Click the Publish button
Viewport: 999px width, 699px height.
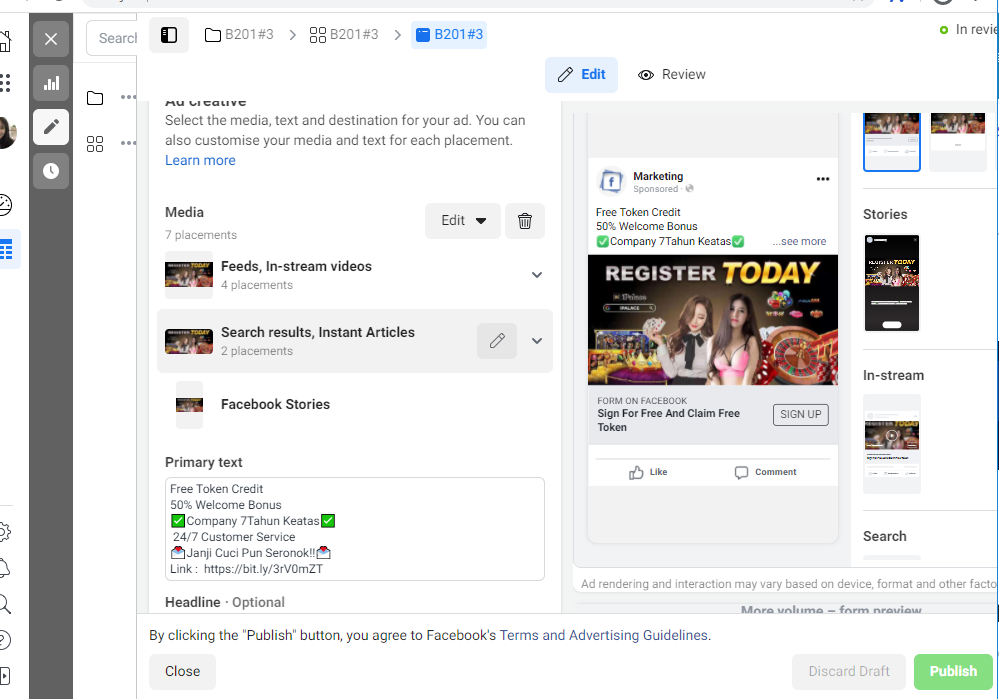click(953, 672)
